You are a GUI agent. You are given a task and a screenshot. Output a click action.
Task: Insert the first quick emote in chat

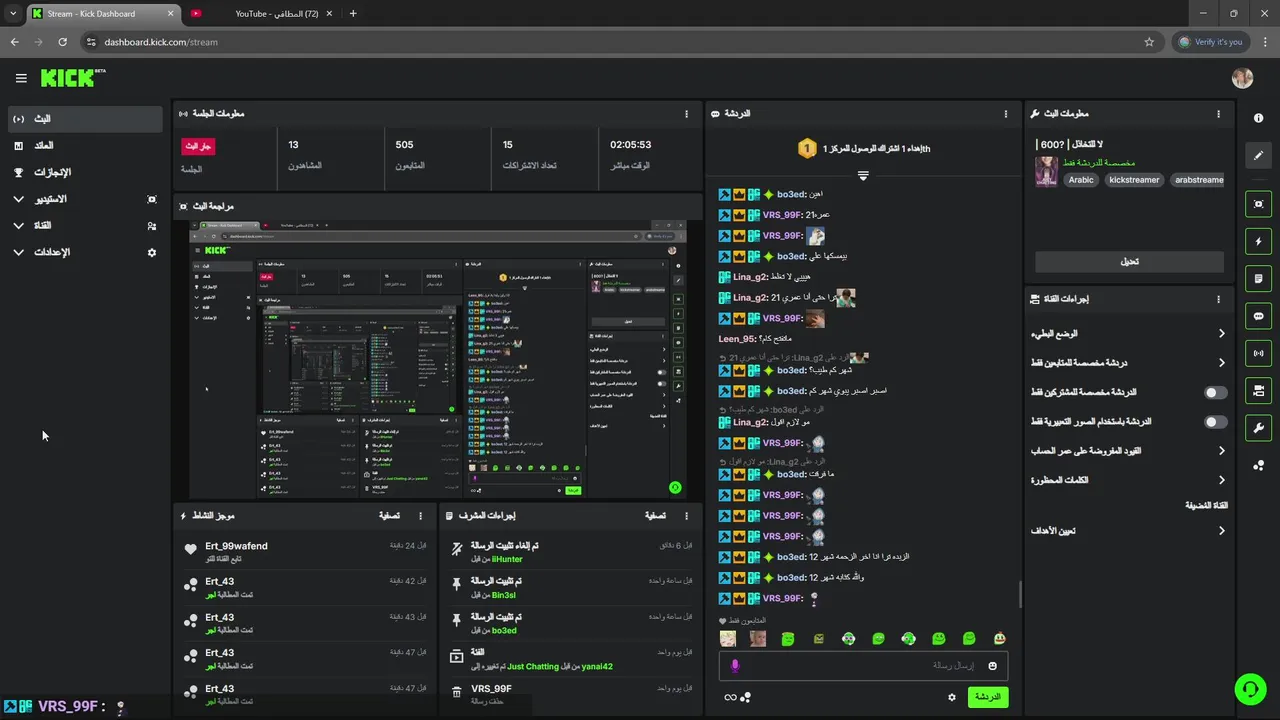pos(728,638)
